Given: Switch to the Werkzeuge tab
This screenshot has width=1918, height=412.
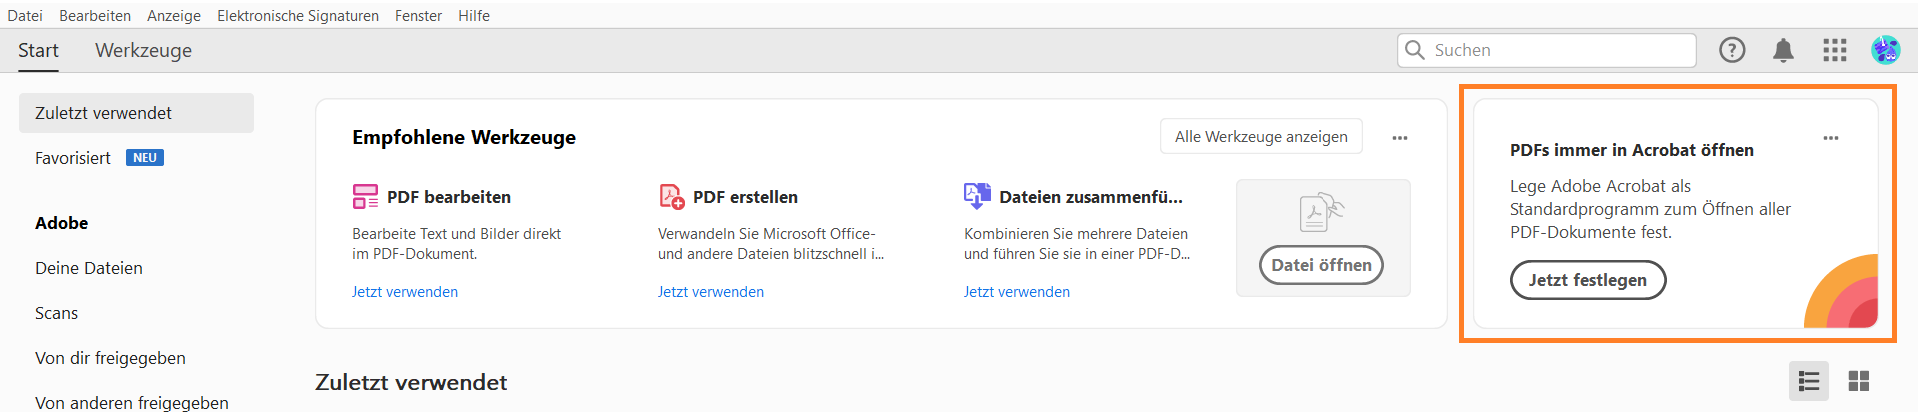Looking at the screenshot, I should click(x=143, y=50).
